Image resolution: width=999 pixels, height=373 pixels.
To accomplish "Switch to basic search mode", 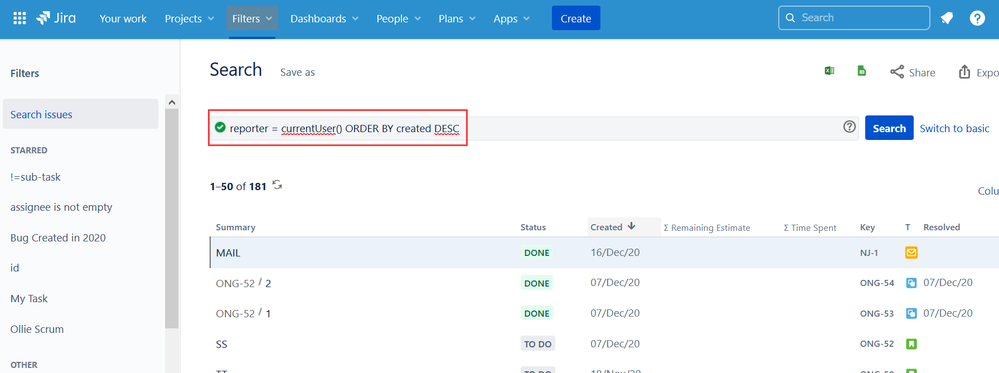I will pyautogui.click(x=954, y=128).
